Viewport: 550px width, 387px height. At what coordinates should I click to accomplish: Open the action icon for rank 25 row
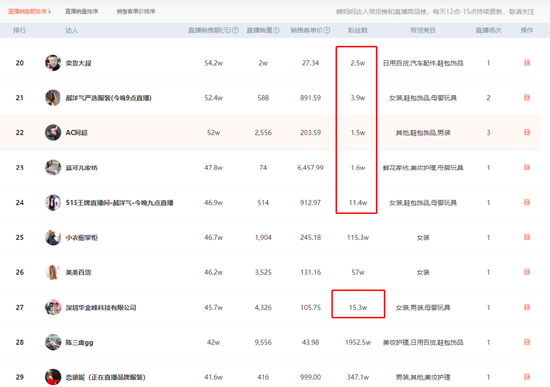[526, 237]
